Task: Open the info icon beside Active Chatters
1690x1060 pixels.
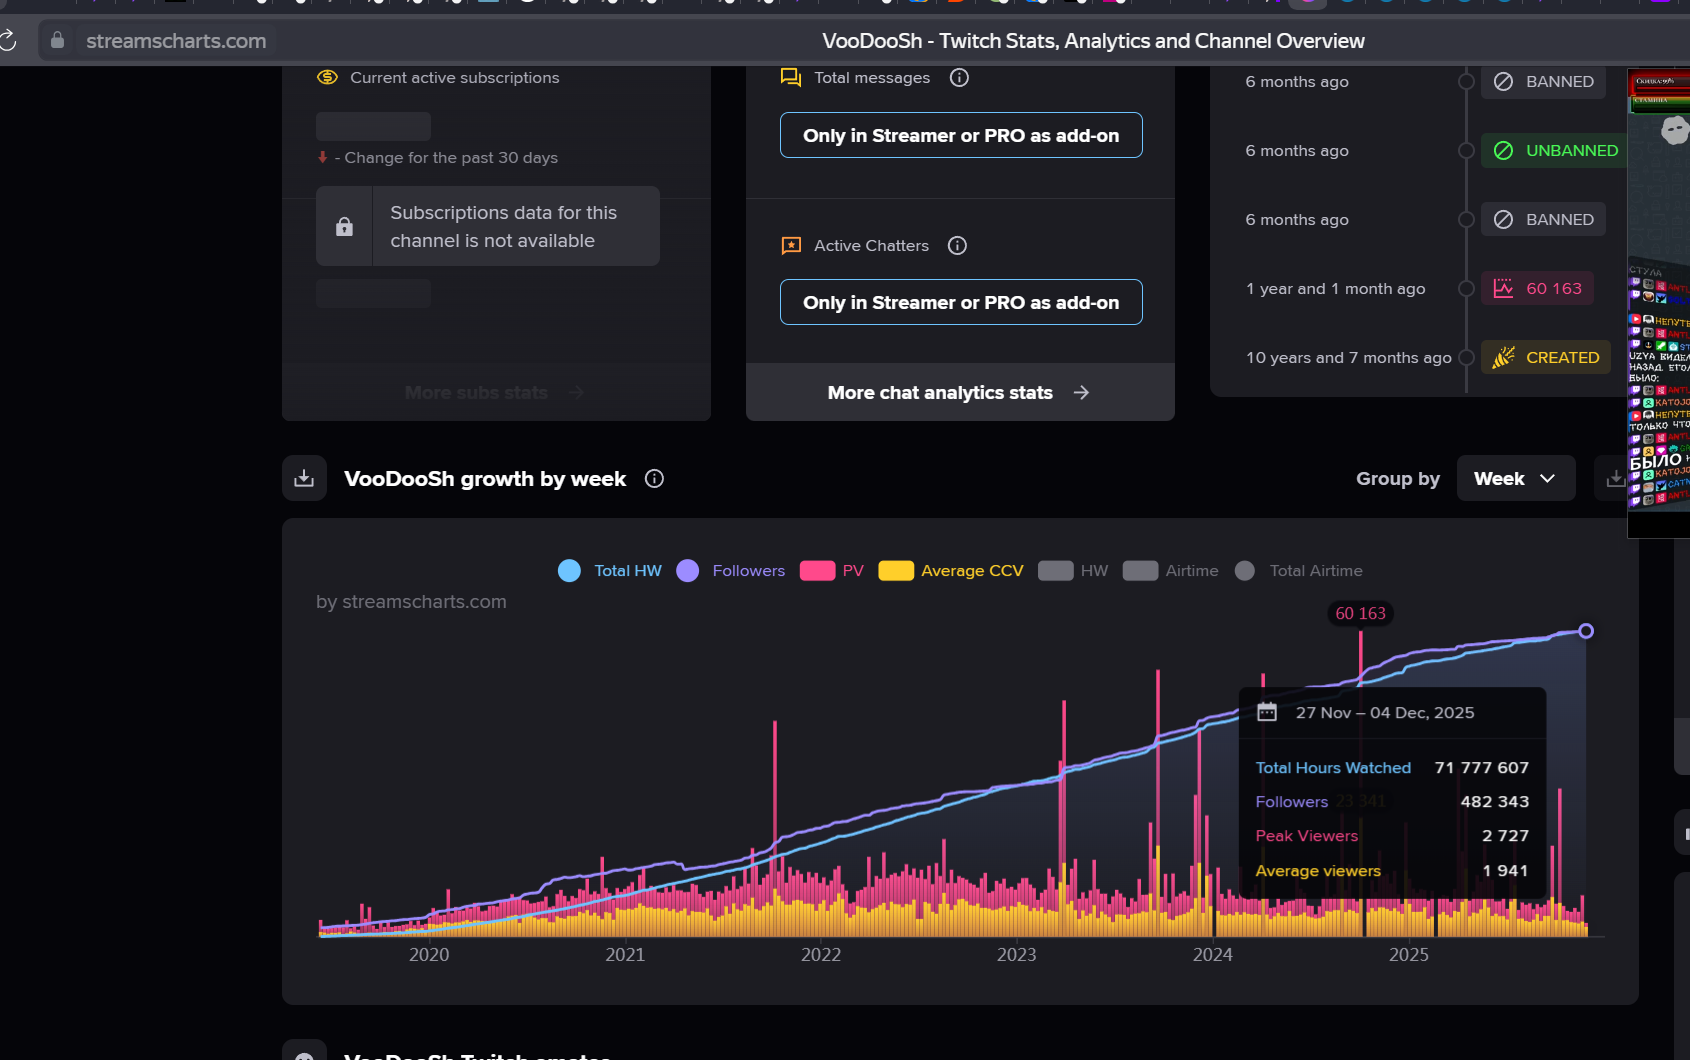Action: pyautogui.click(x=957, y=246)
